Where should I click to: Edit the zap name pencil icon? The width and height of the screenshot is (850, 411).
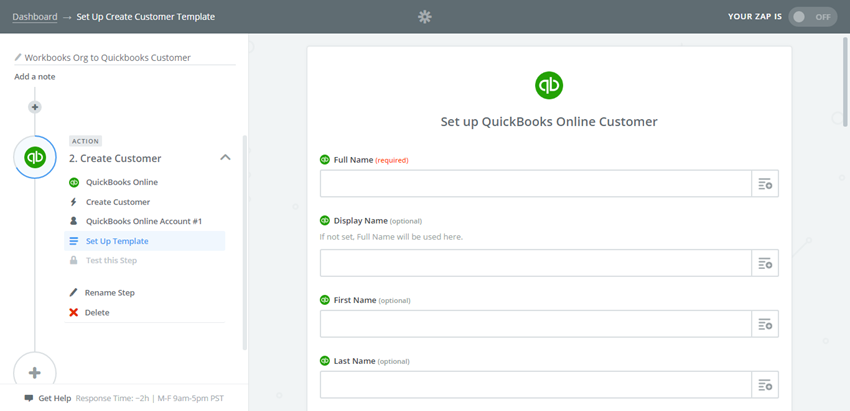tap(18, 57)
